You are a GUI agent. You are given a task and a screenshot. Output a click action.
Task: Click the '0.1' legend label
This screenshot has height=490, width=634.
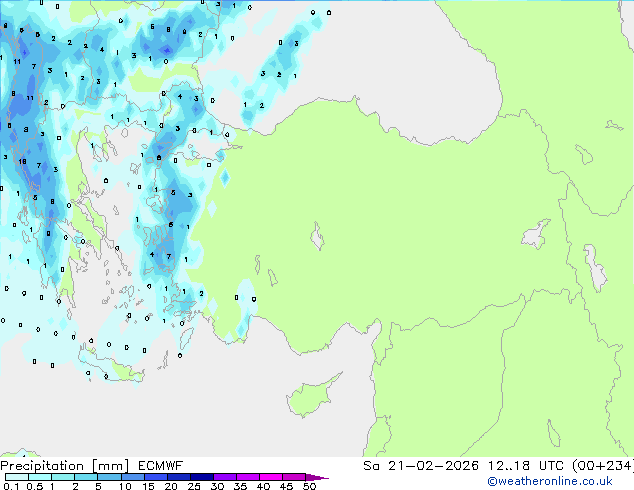pos(11,486)
